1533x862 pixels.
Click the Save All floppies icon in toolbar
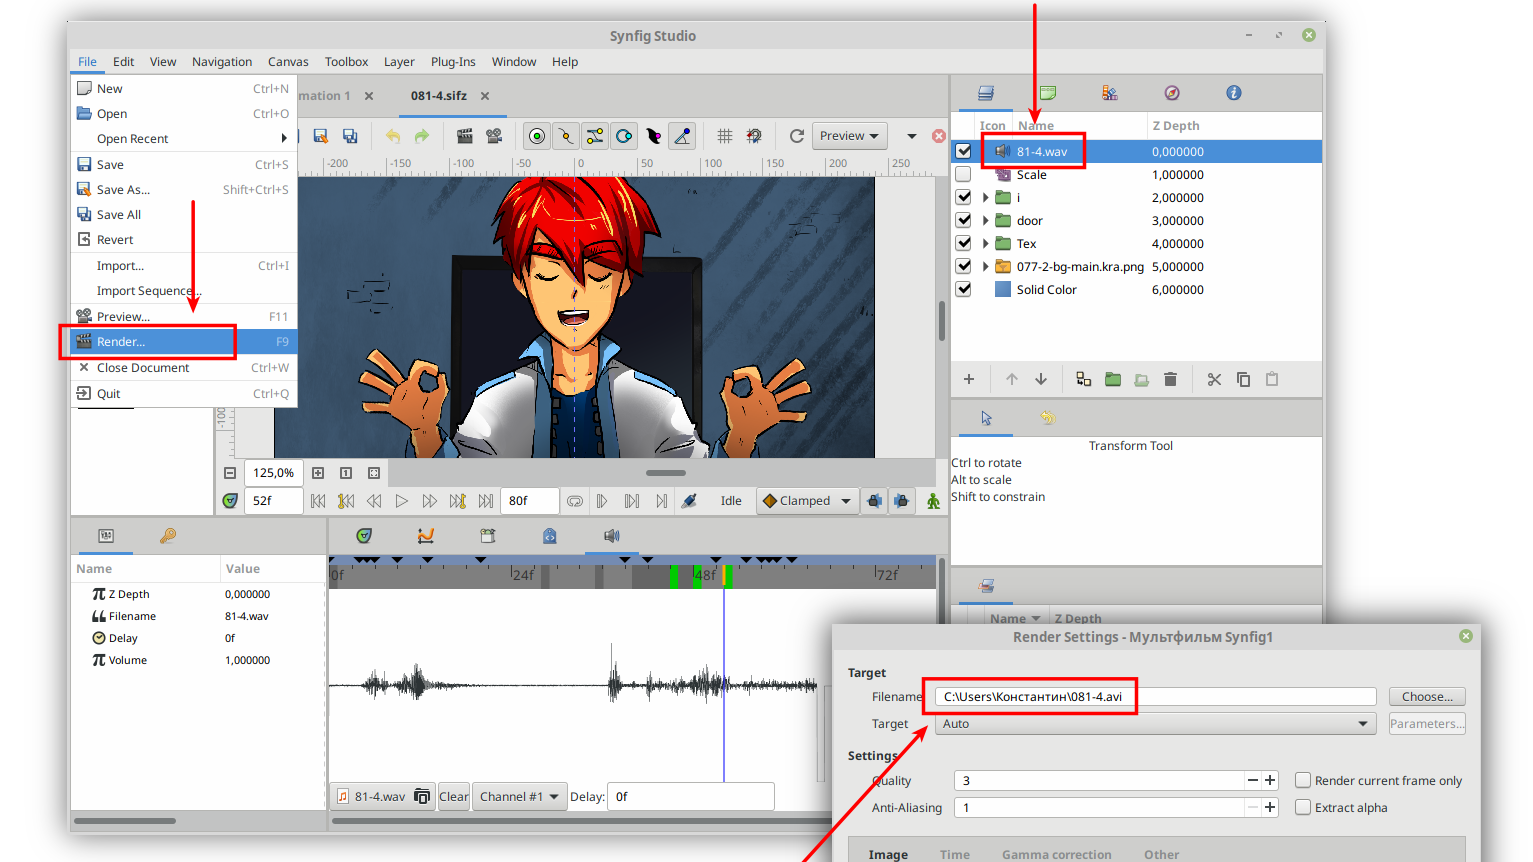pyautogui.click(x=350, y=136)
